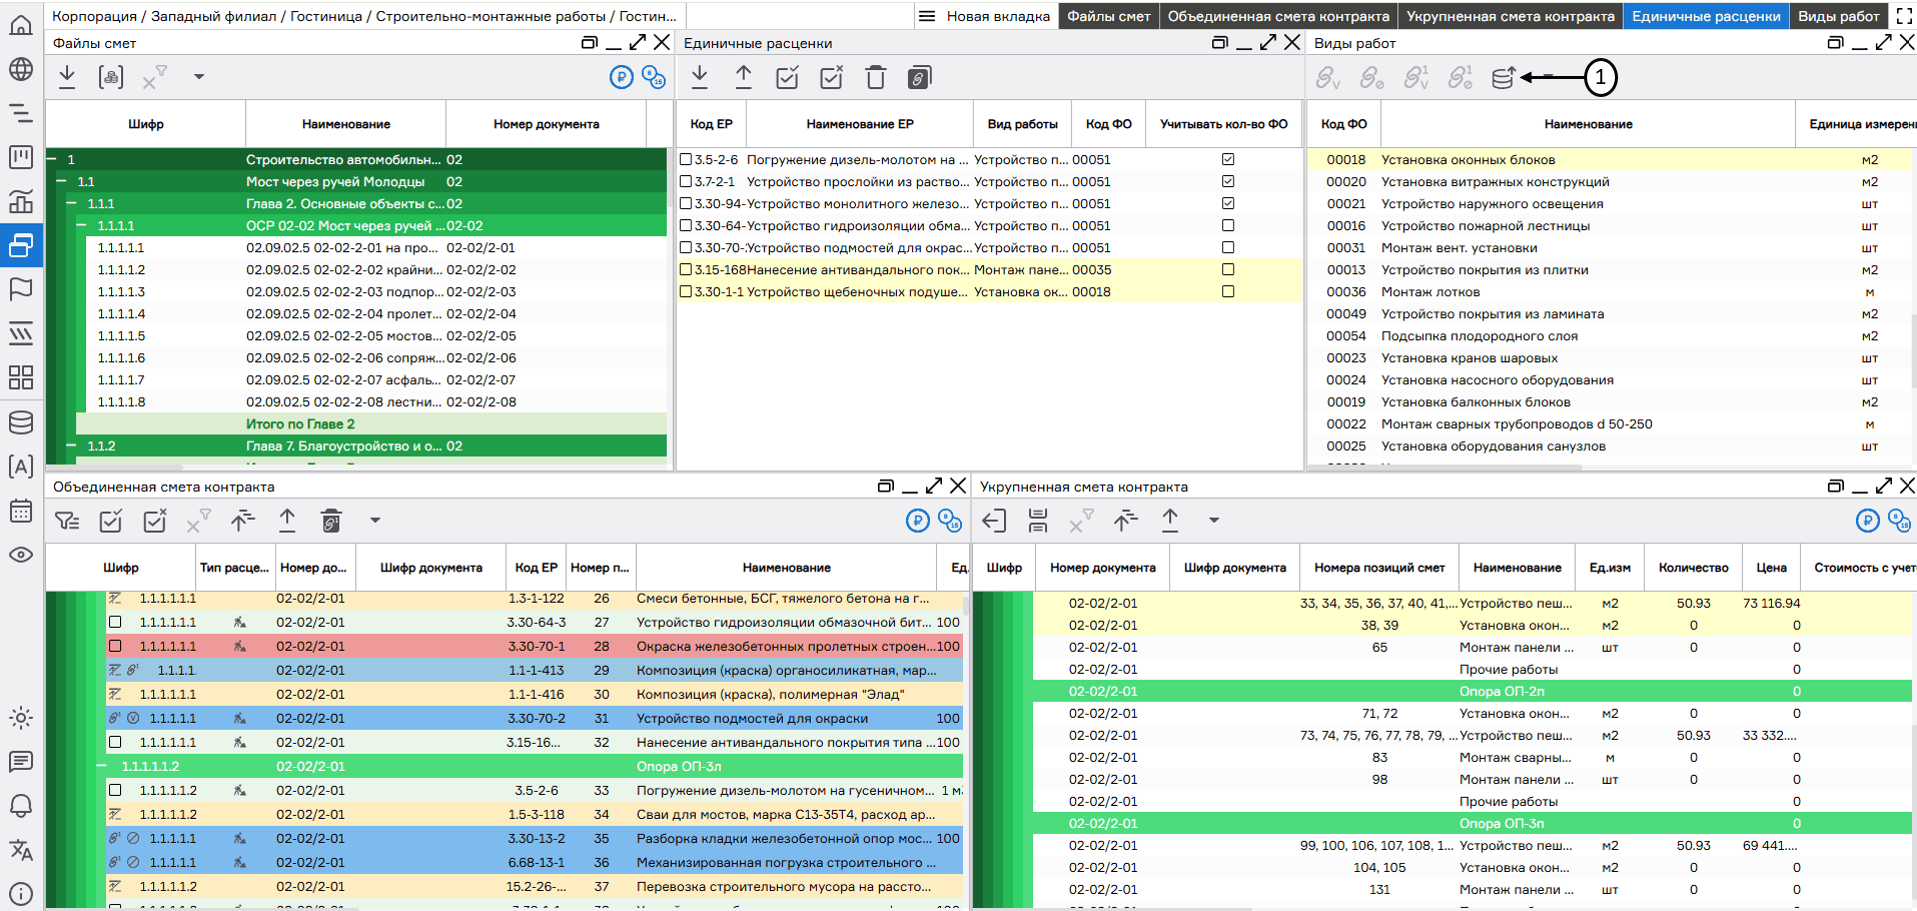This screenshot has width=1917, height=911.
Task: Click the filter list icon in Объединенная смета
Action: pos(67,520)
